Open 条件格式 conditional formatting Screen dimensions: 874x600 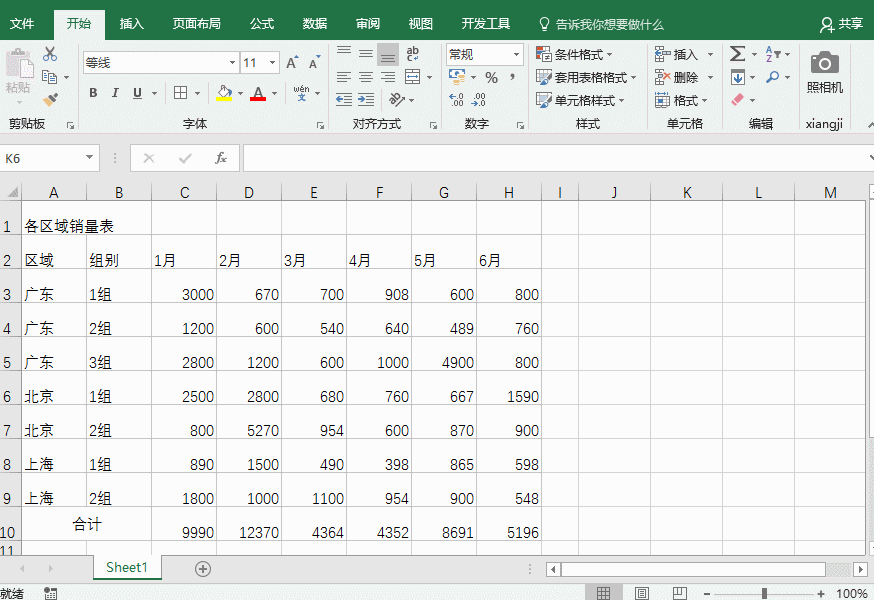pos(571,55)
